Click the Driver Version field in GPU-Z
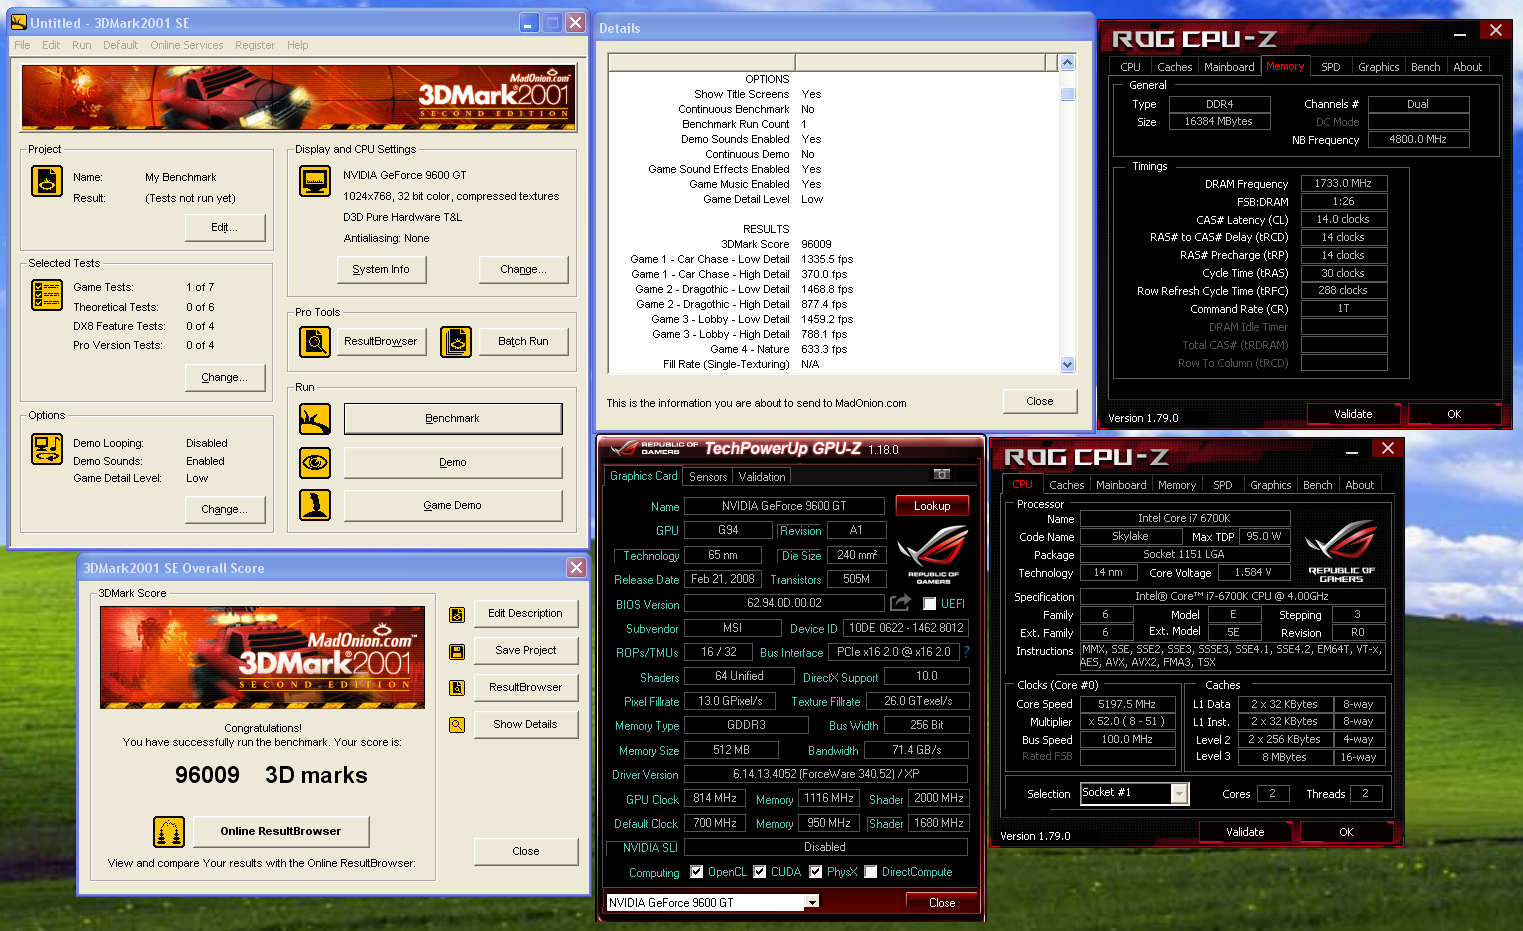1523x931 pixels. click(826, 774)
